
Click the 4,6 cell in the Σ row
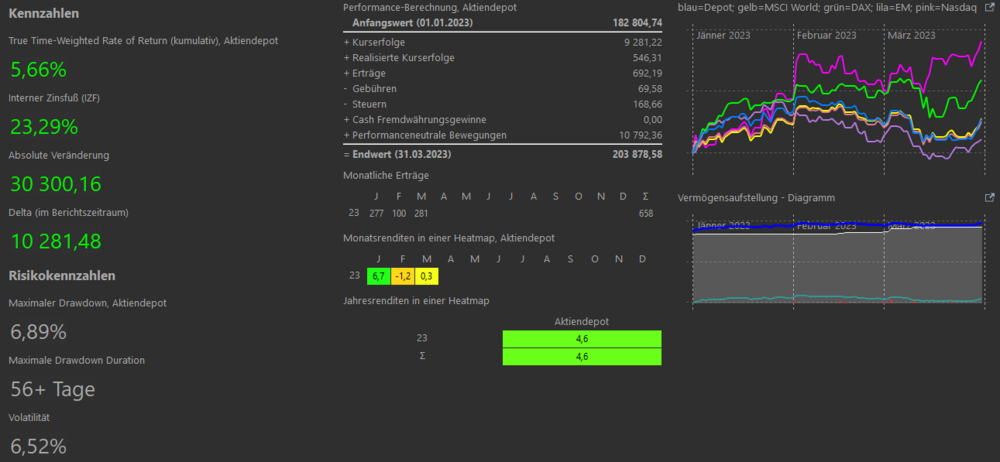[582, 357]
